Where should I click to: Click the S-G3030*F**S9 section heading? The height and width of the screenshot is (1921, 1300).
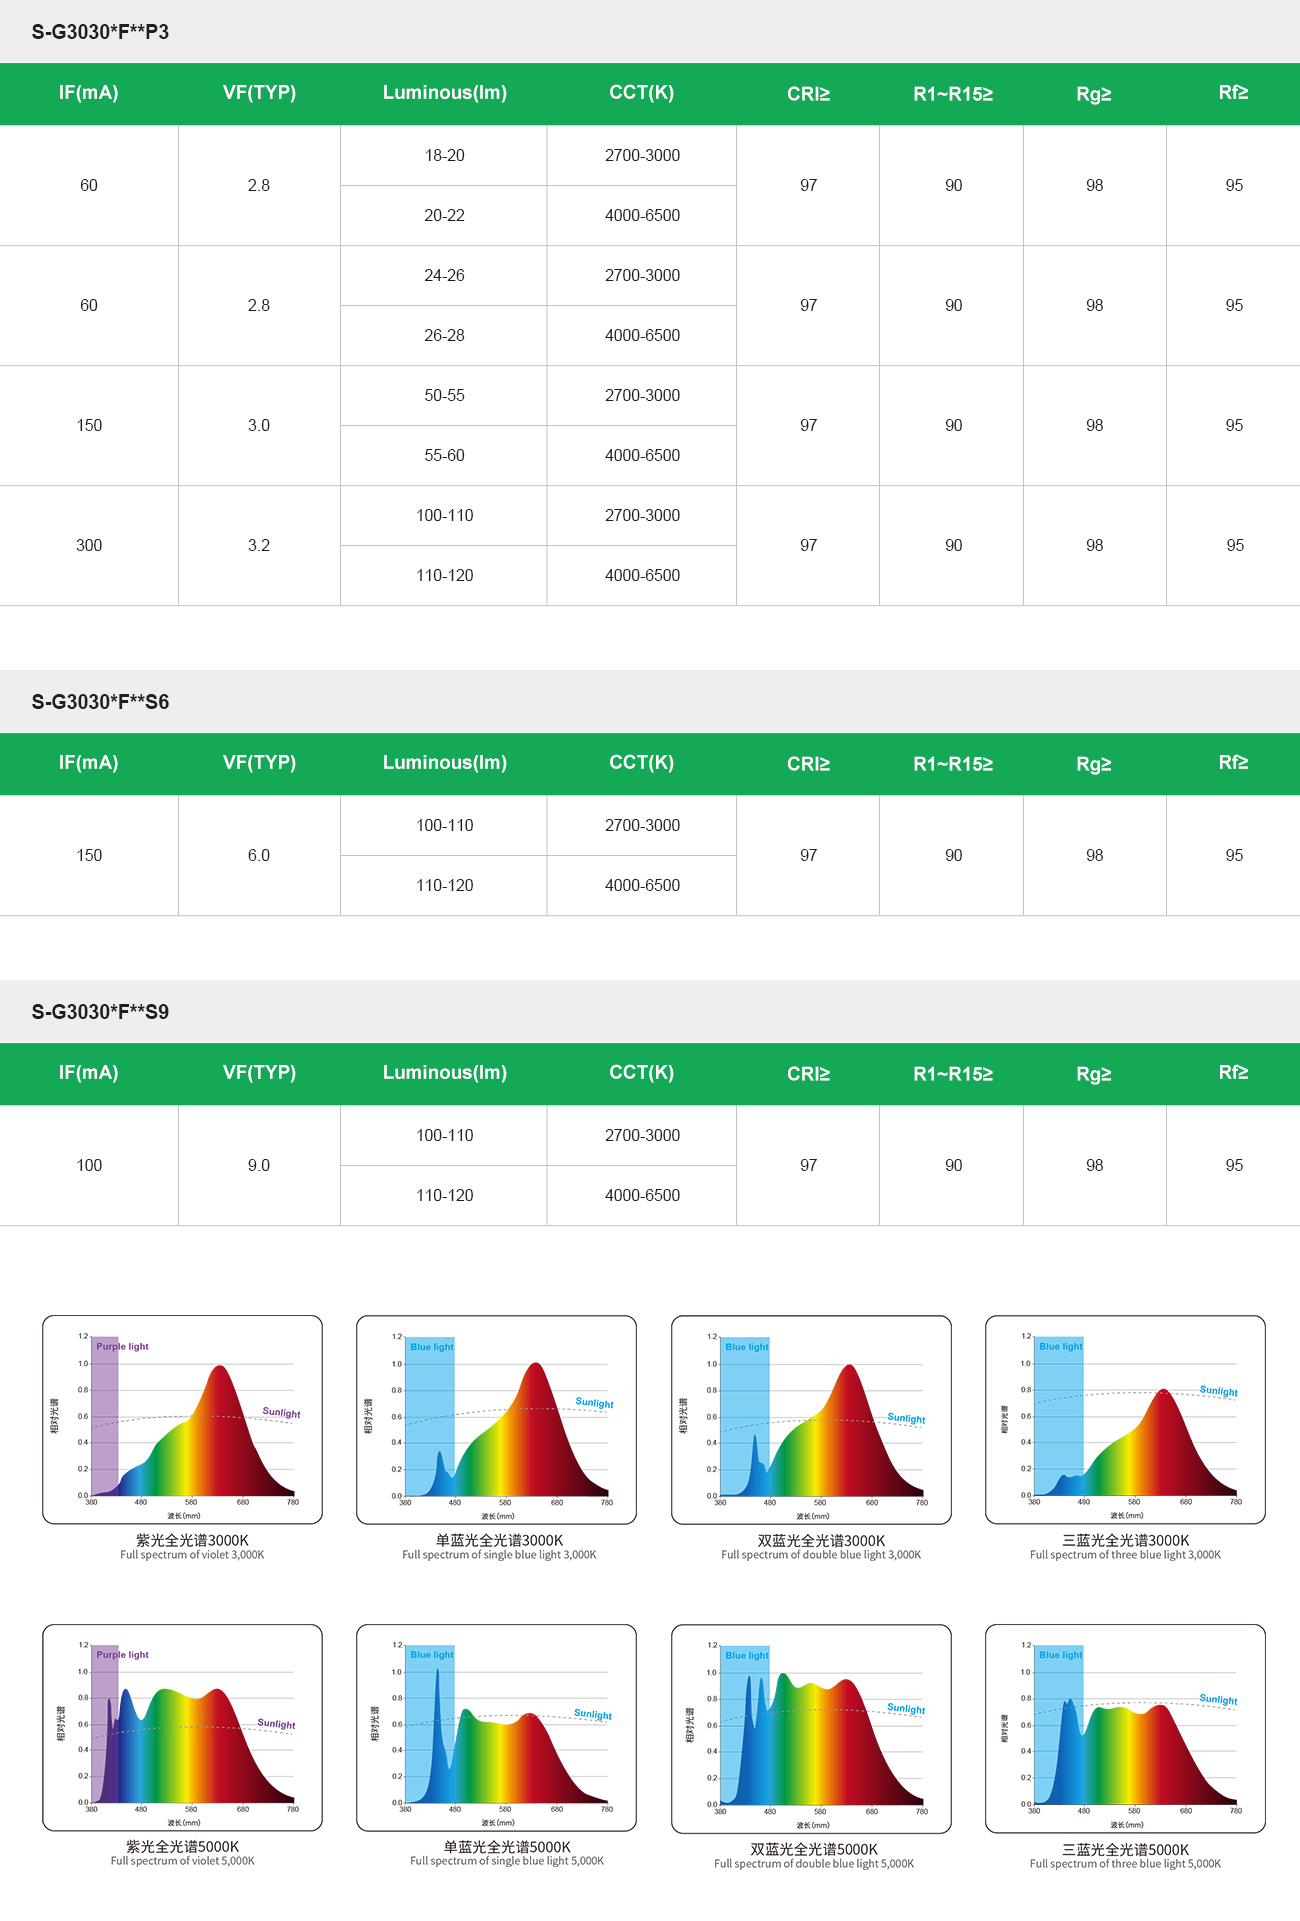100,1012
